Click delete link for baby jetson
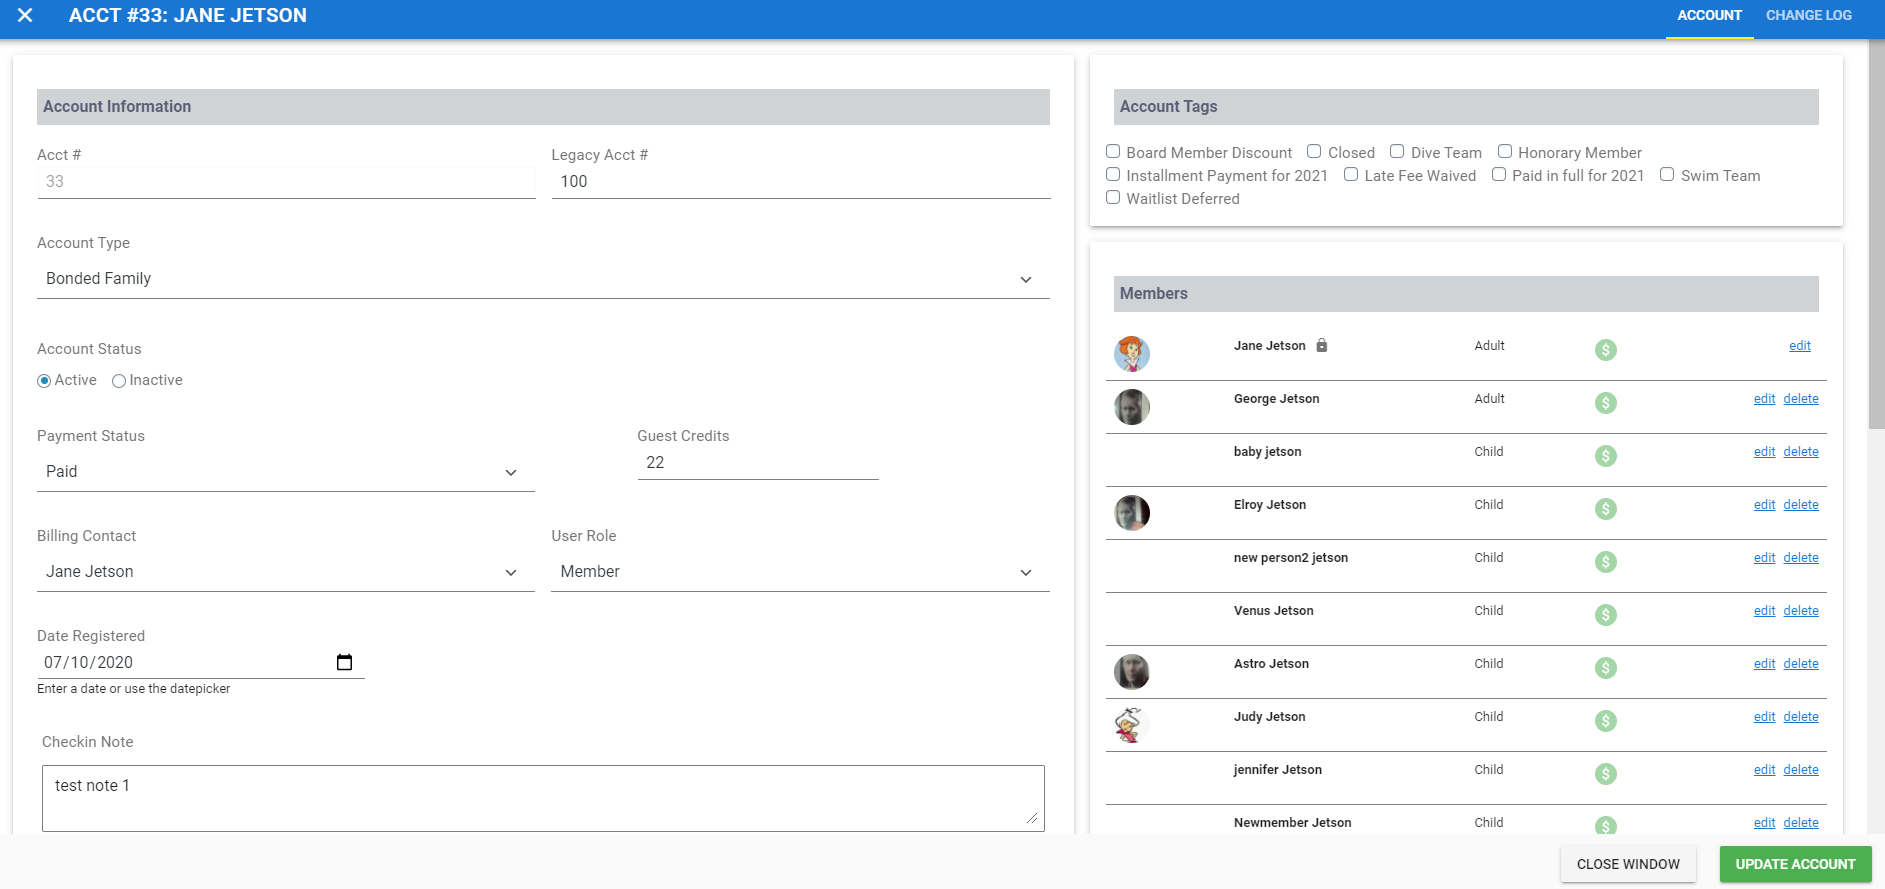The height and width of the screenshot is (889, 1885). 1801,452
